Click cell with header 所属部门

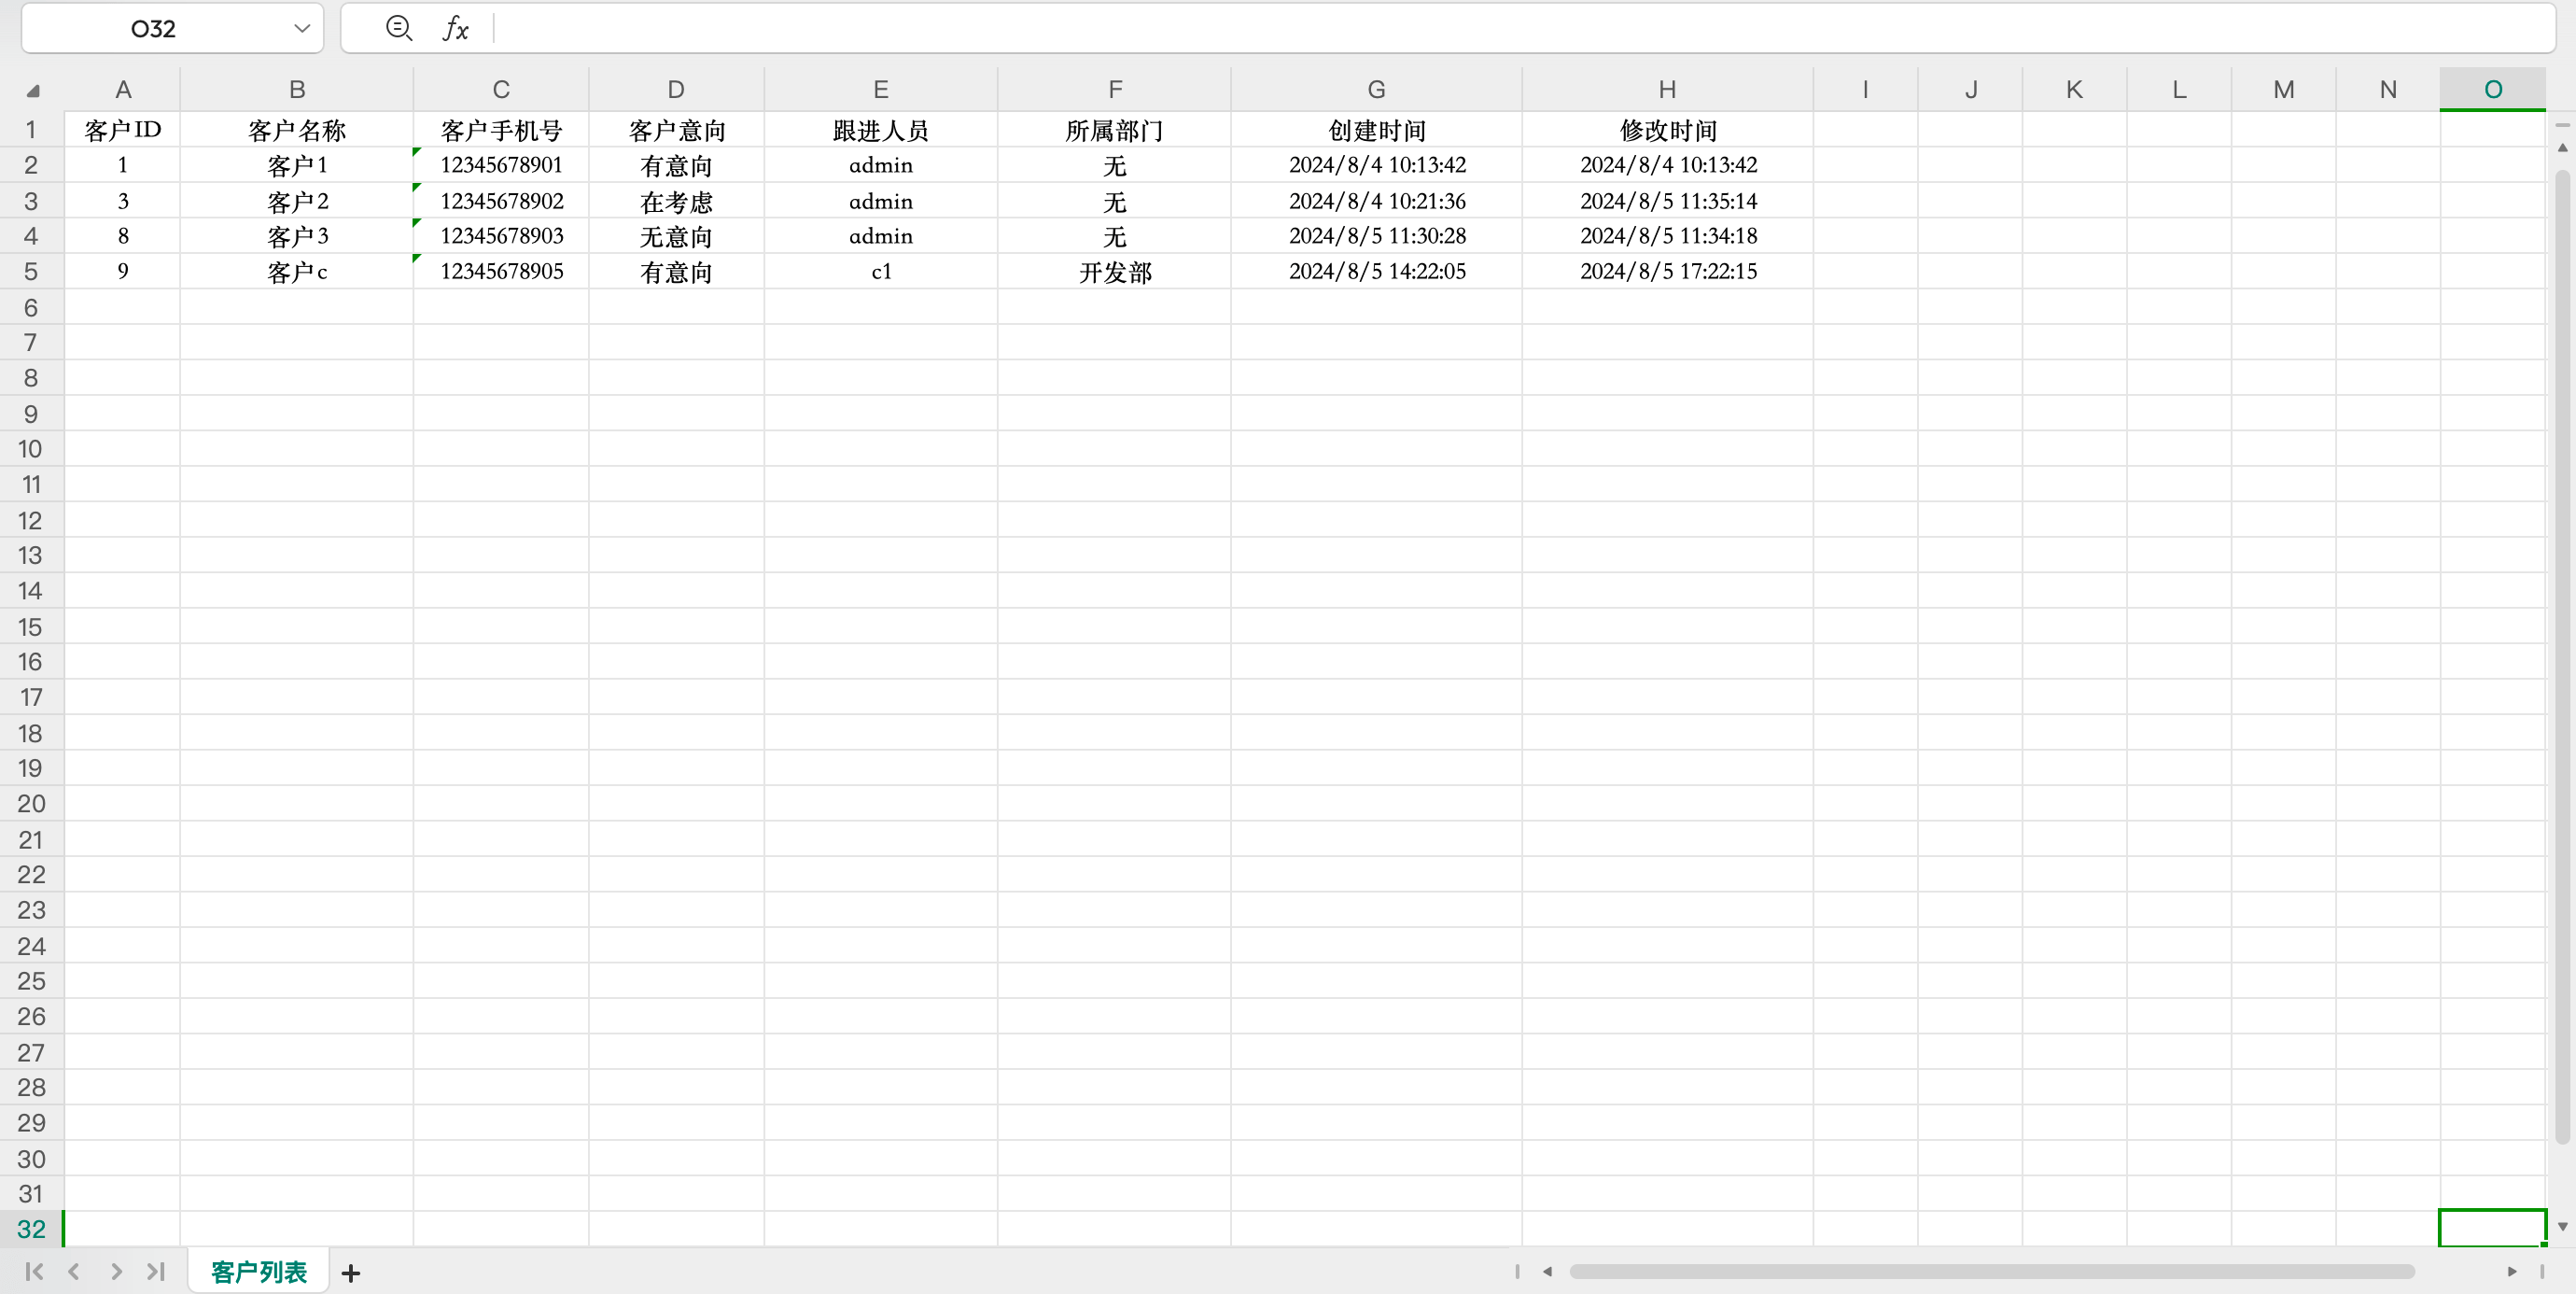[1115, 130]
